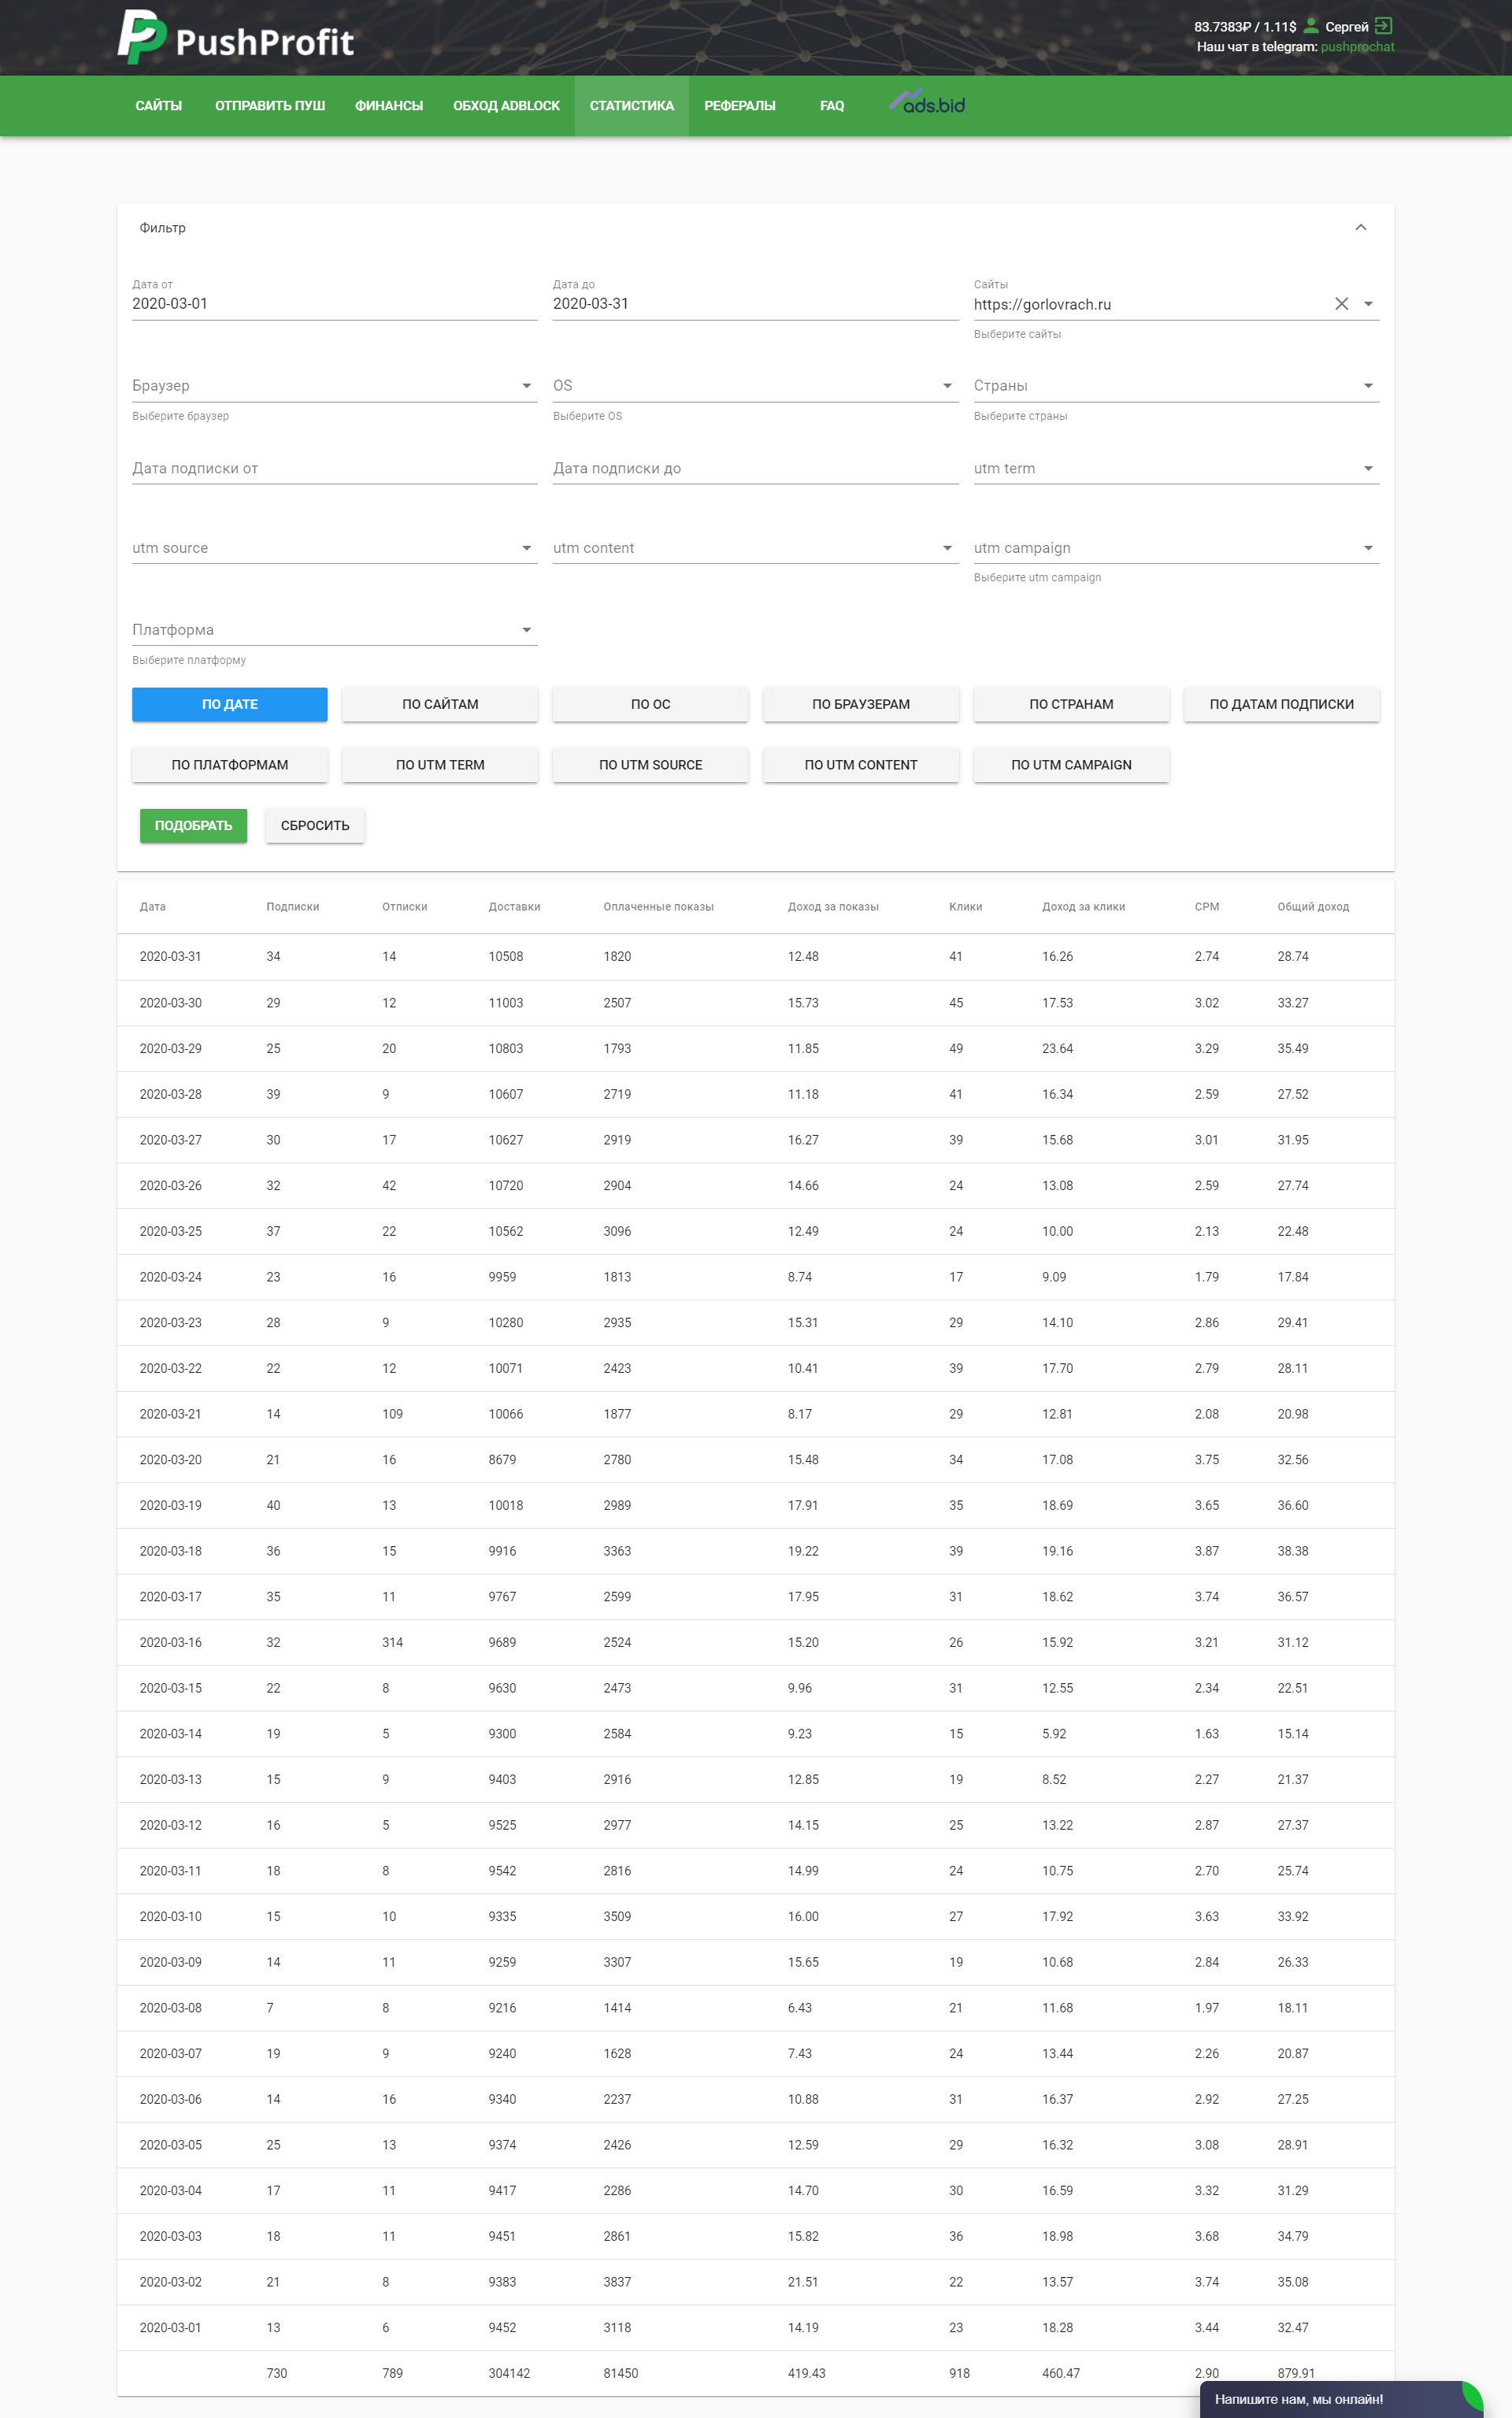Open the ОБХОД ADBLOCK menu item
1512x2418 pixels.
click(506, 106)
